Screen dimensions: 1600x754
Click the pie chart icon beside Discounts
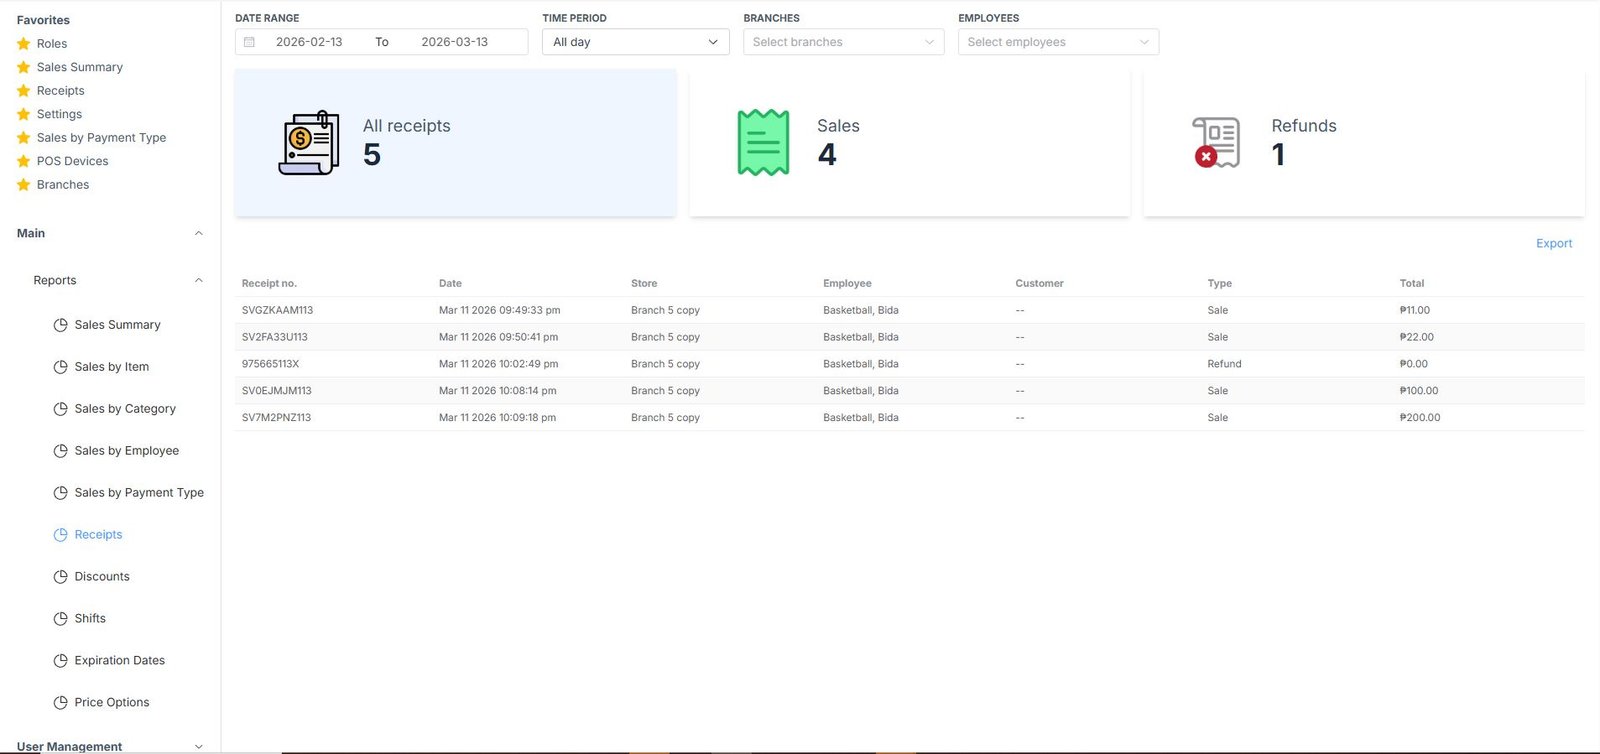(60, 577)
